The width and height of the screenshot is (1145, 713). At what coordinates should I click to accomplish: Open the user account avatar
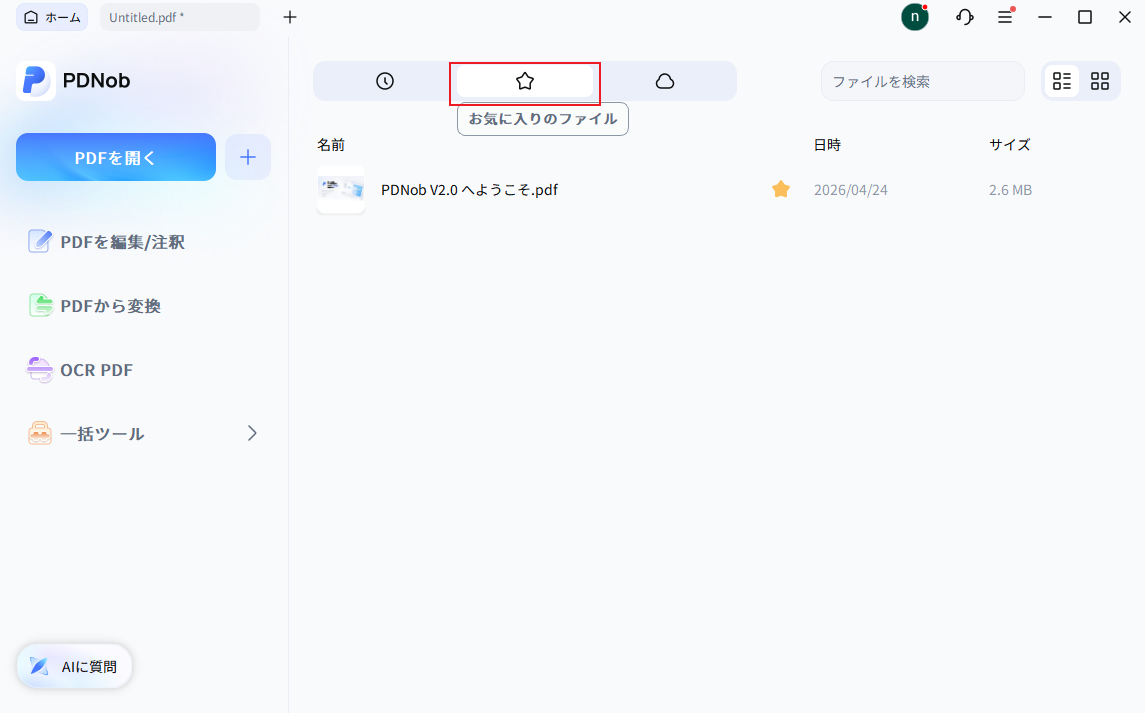tap(914, 17)
